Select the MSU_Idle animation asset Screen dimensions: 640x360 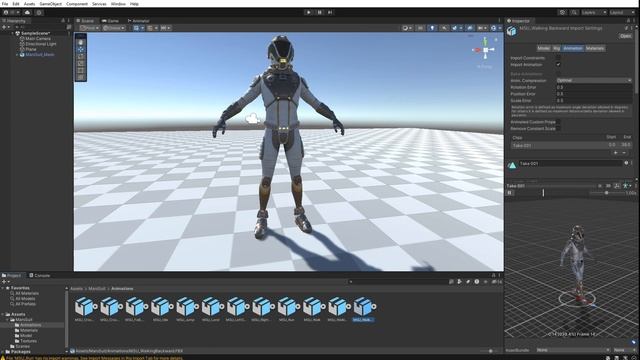pyautogui.click(x=160, y=309)
